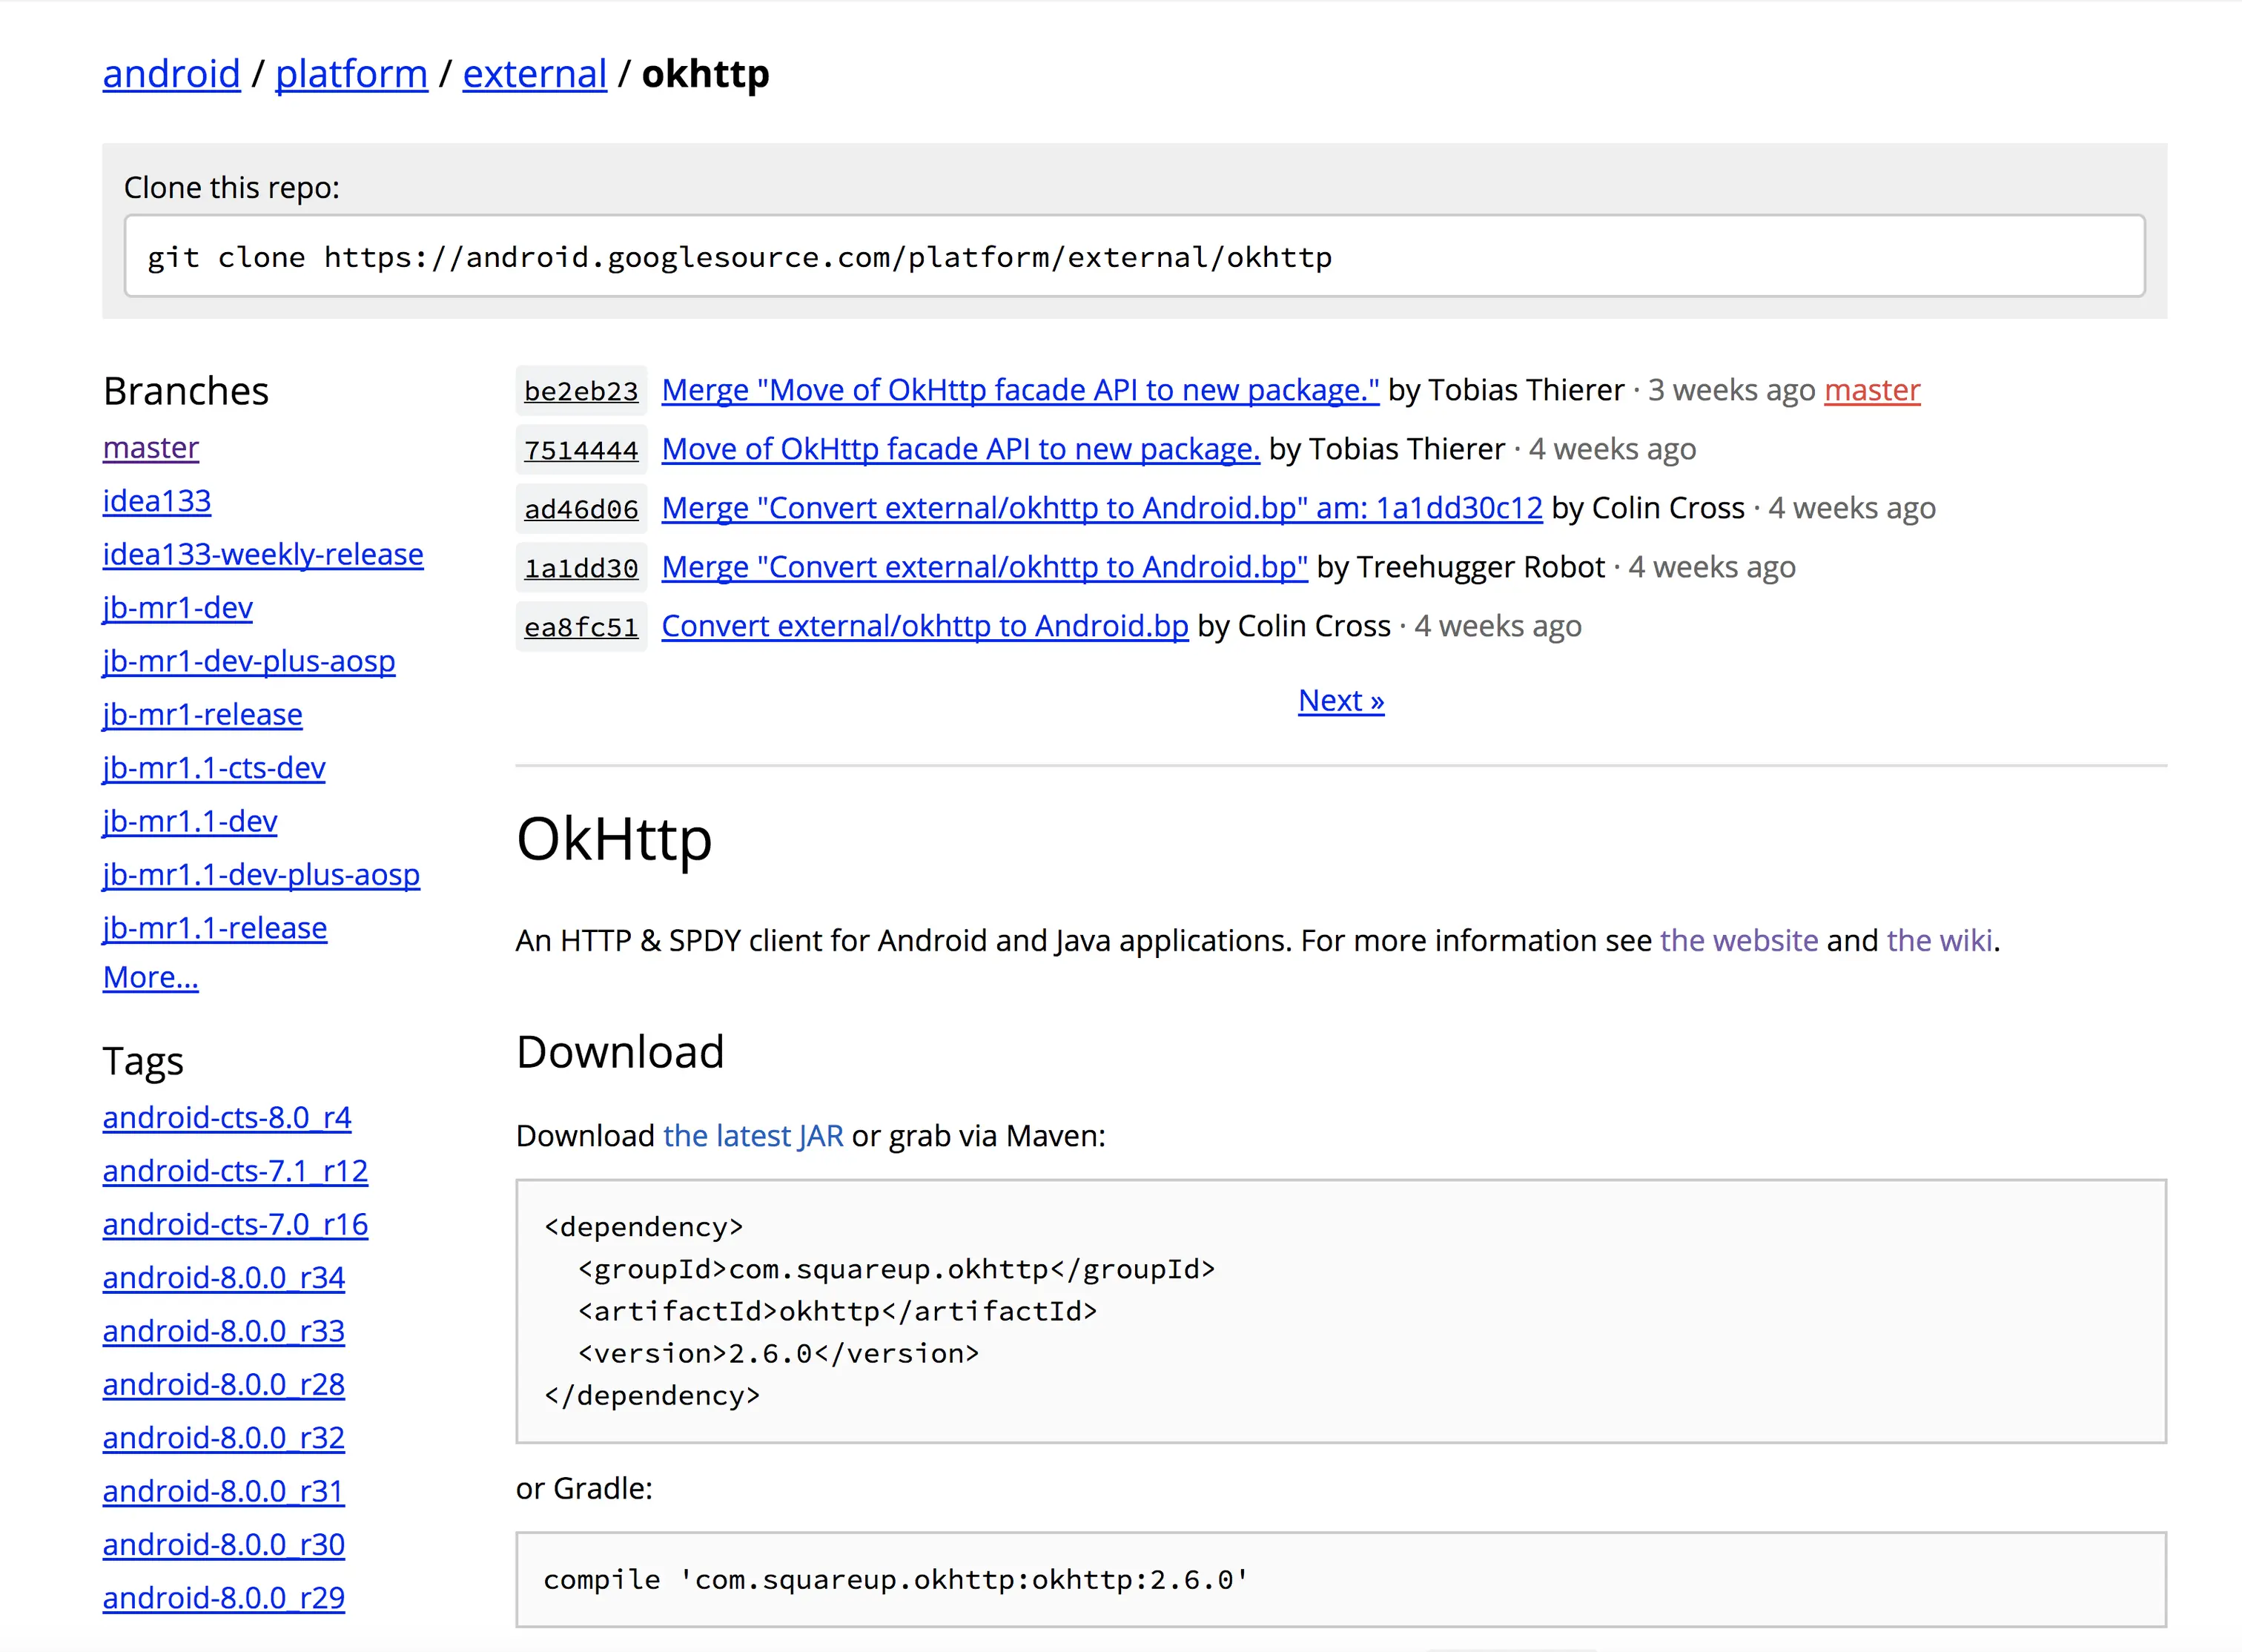
Task: Open tag android-8.0.0_r33
Action: pos(224,1331)
